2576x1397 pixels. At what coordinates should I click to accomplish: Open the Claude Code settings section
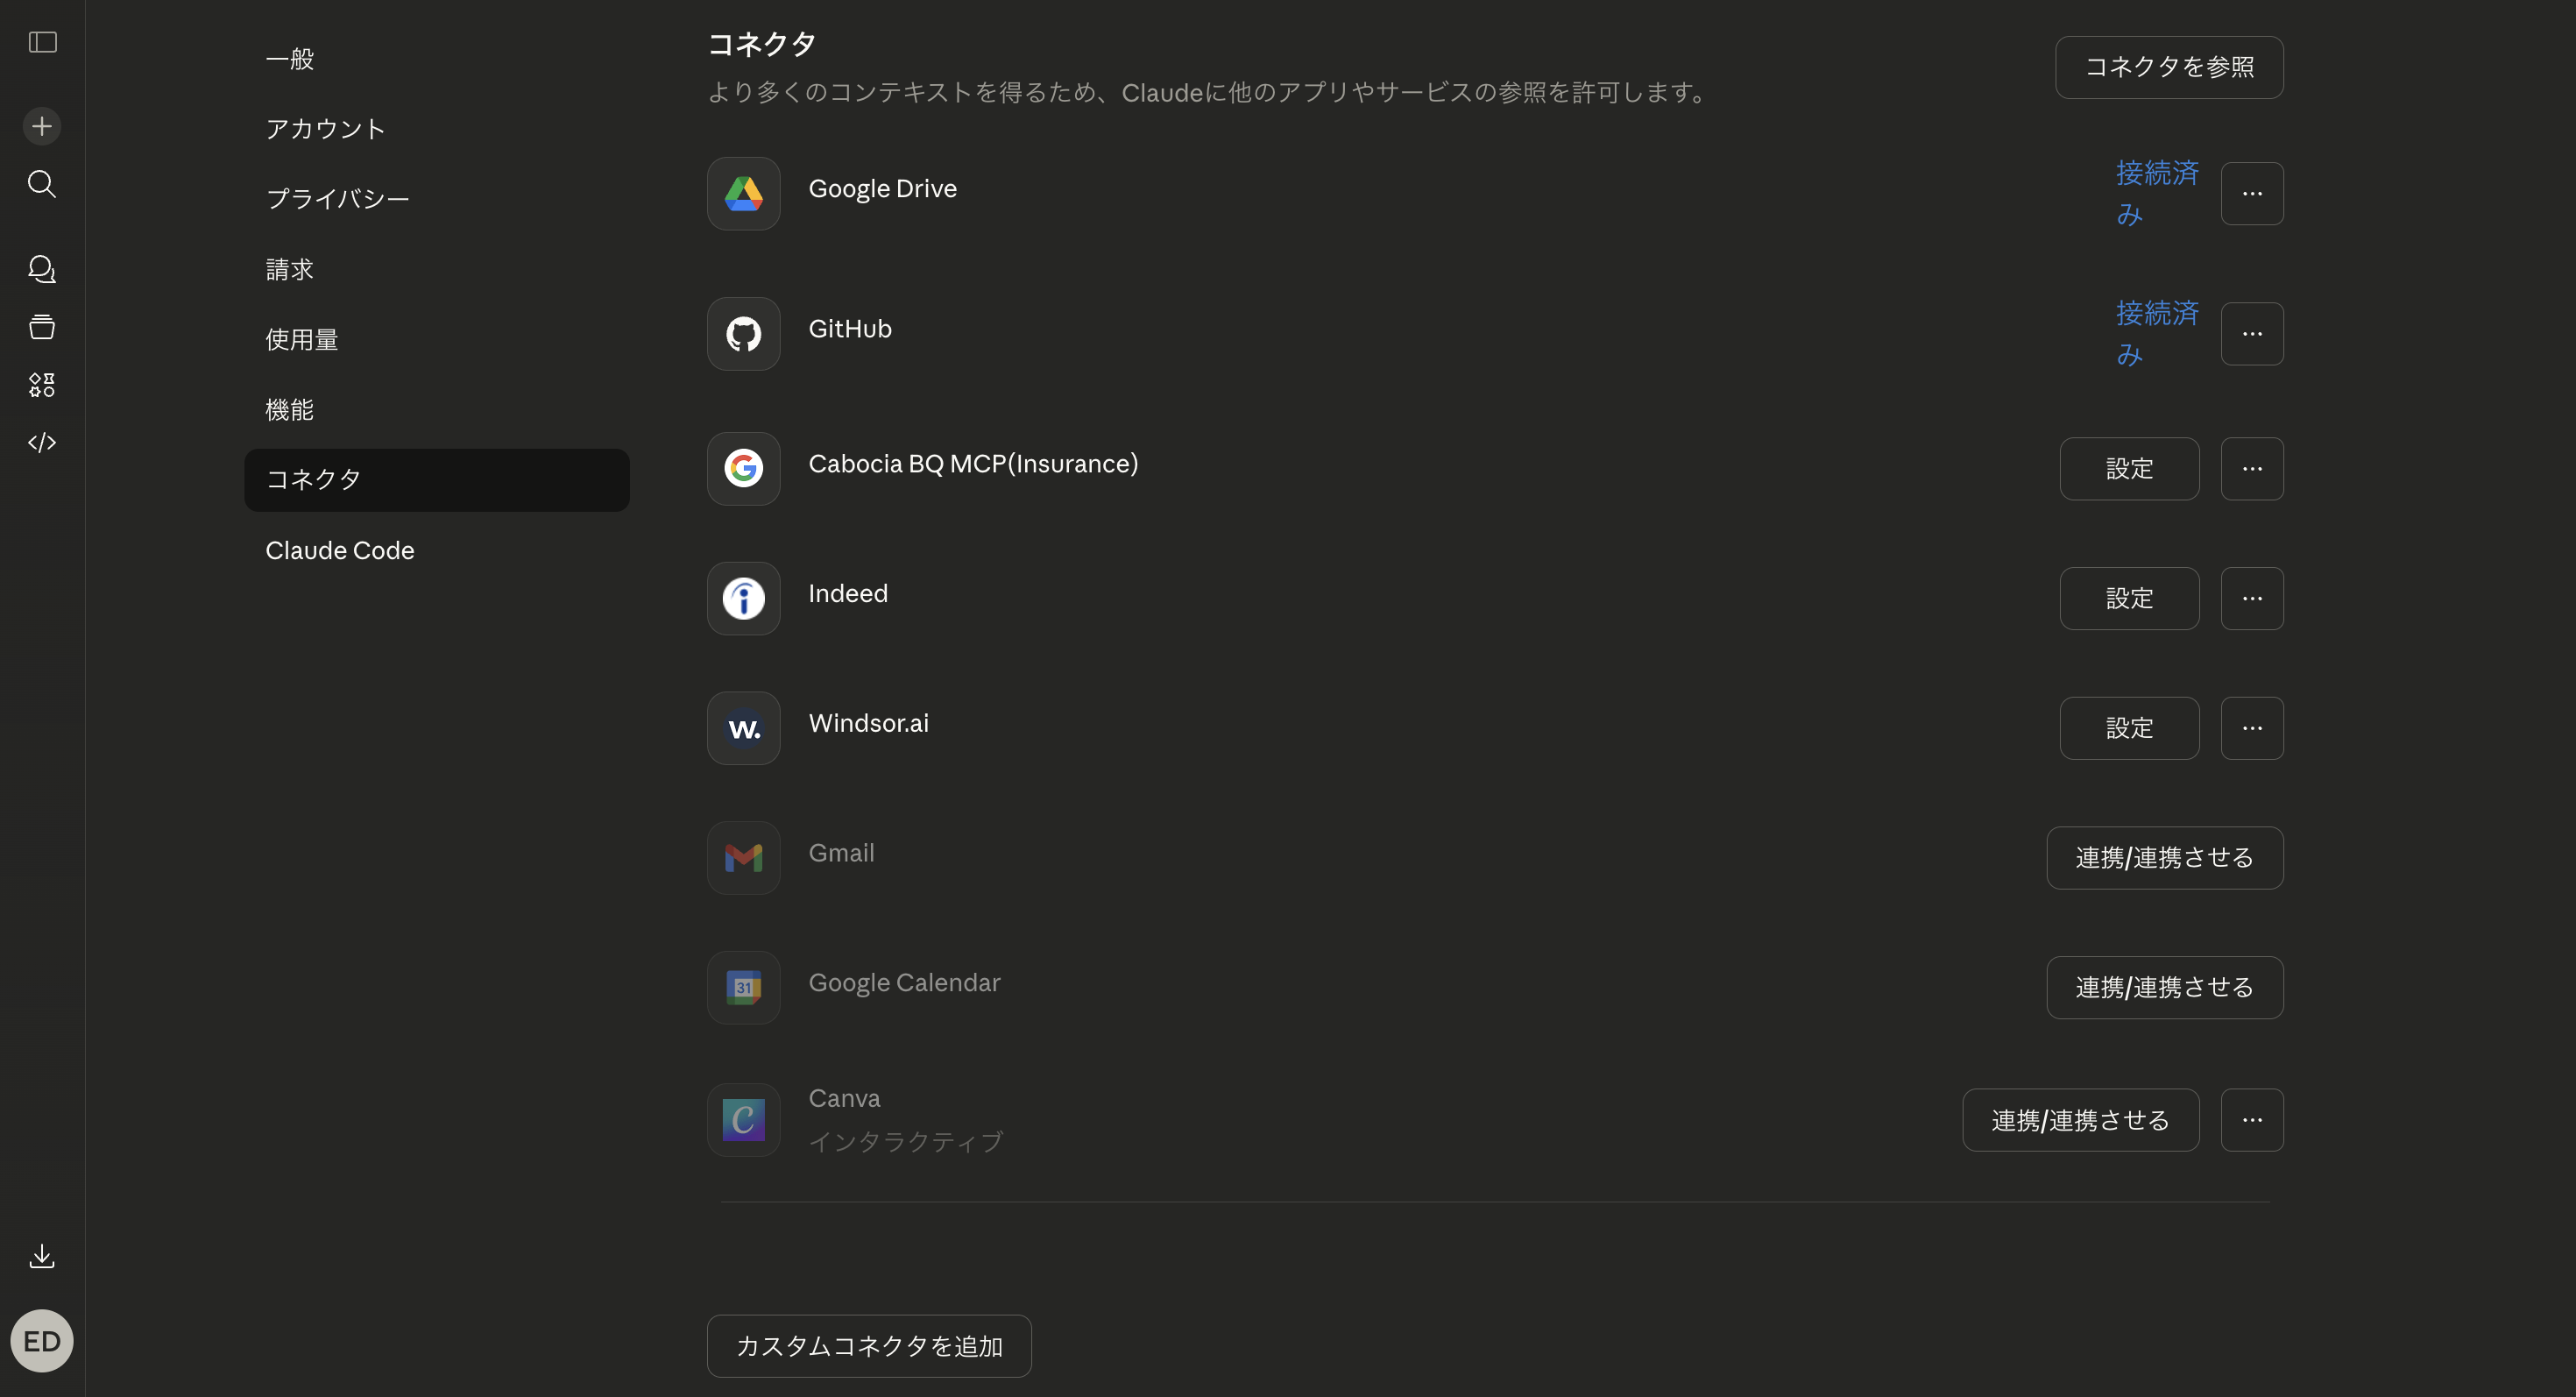339,550
